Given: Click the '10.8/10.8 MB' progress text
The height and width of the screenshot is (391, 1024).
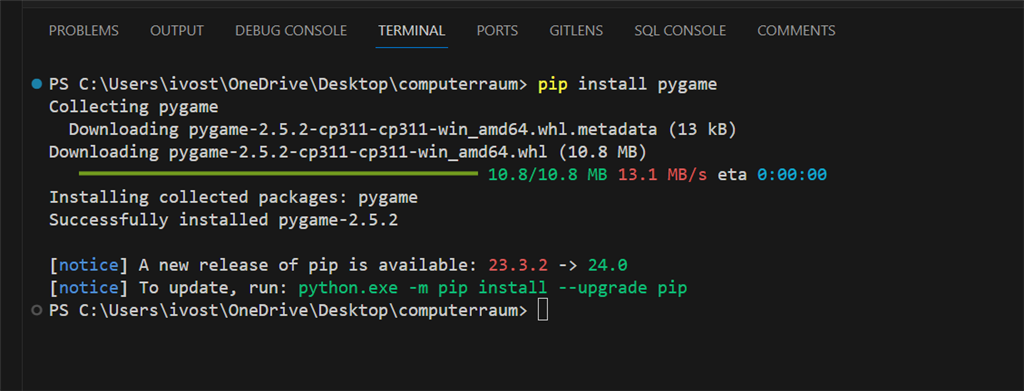Looking at the screenshot, I should tap(547, 175).
